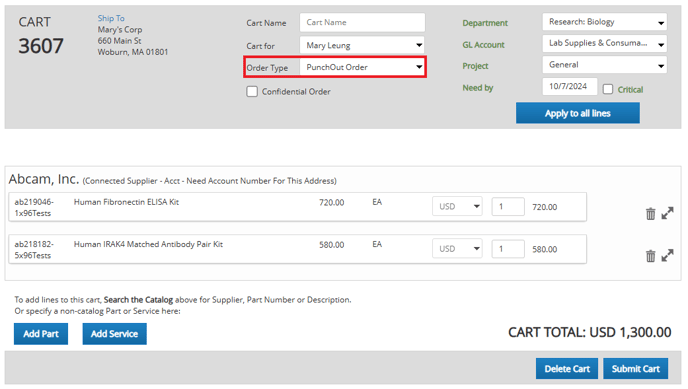
Task: Click the Need by field label
Action: tap(477, 88)
